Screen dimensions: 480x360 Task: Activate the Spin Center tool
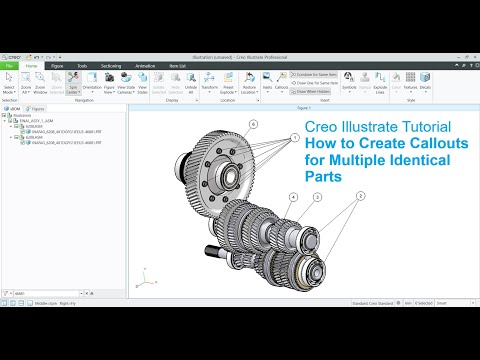pyautogui.click(x=73, y=83)
